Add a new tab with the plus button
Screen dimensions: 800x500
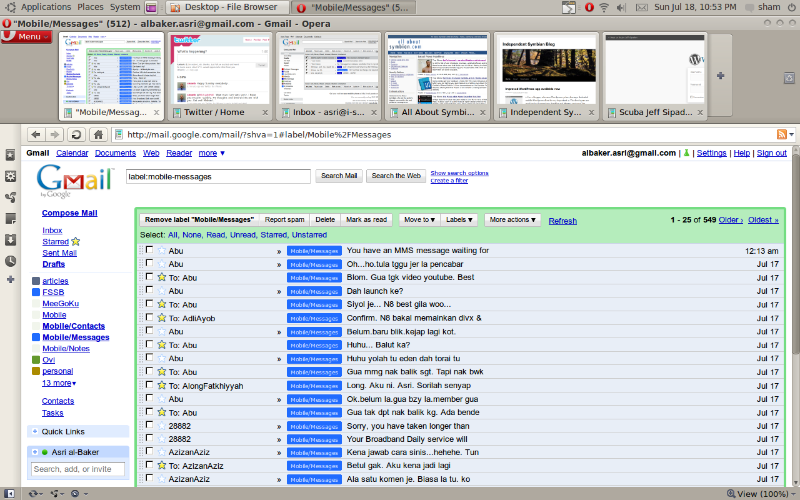point(720,76)
